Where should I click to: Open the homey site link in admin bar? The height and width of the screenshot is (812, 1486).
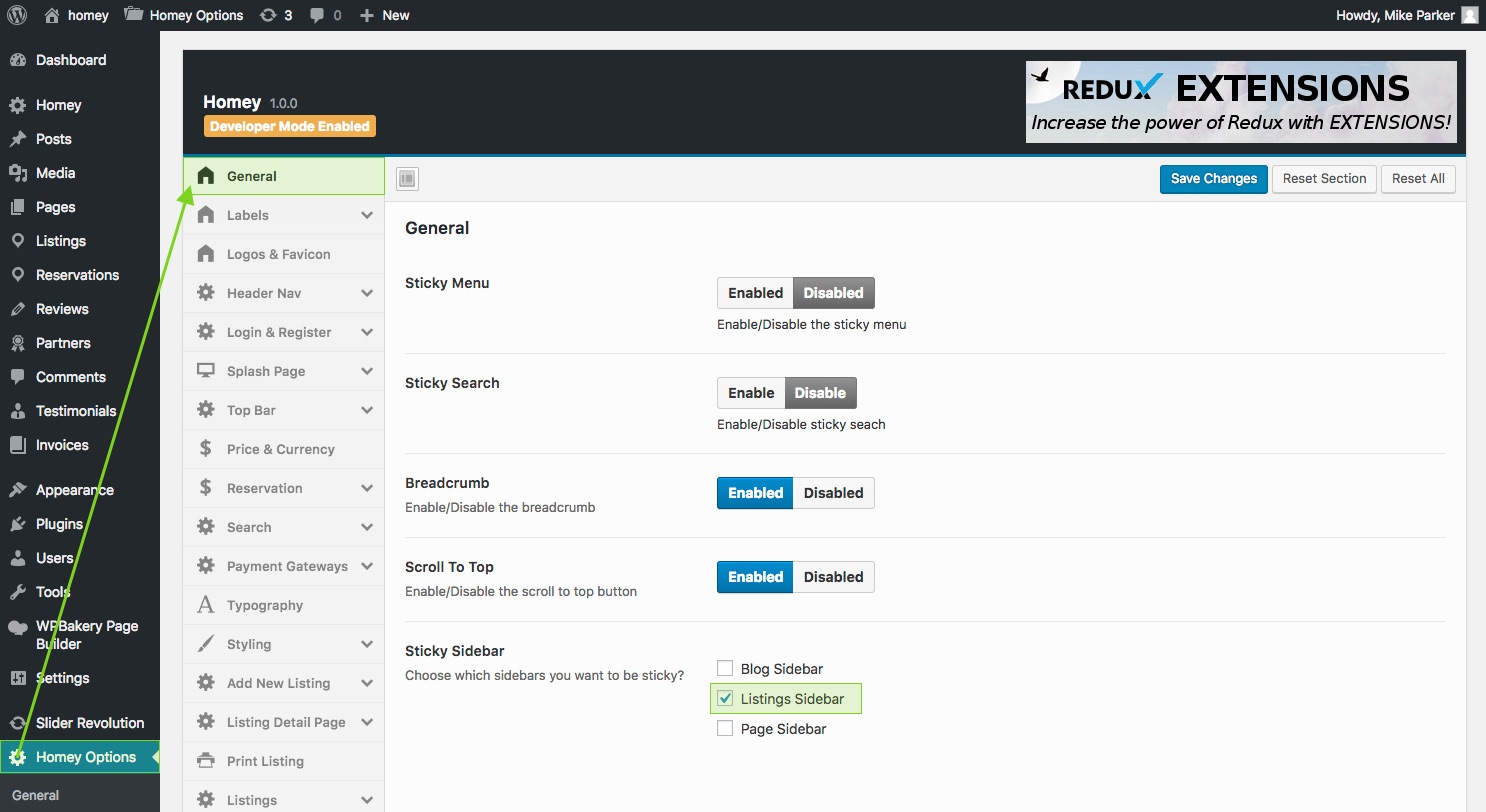pos(77,15)
